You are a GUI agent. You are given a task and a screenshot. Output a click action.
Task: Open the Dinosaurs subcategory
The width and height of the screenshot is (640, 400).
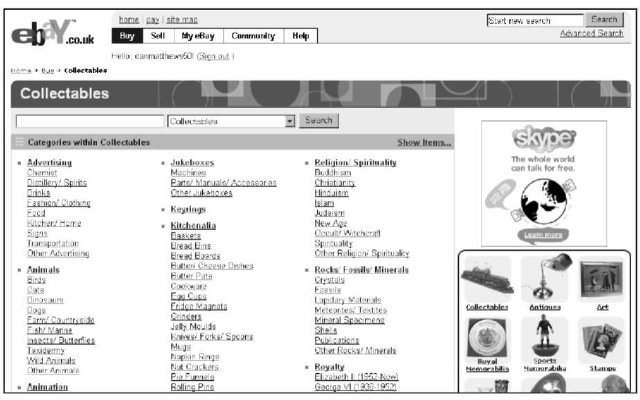[45, 300]
